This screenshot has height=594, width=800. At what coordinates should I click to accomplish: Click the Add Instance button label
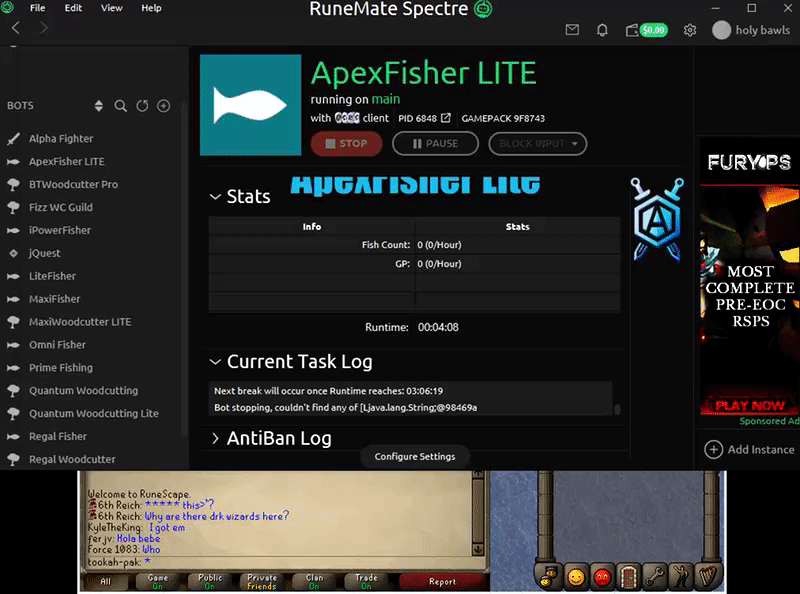click(x=761, y=450)
